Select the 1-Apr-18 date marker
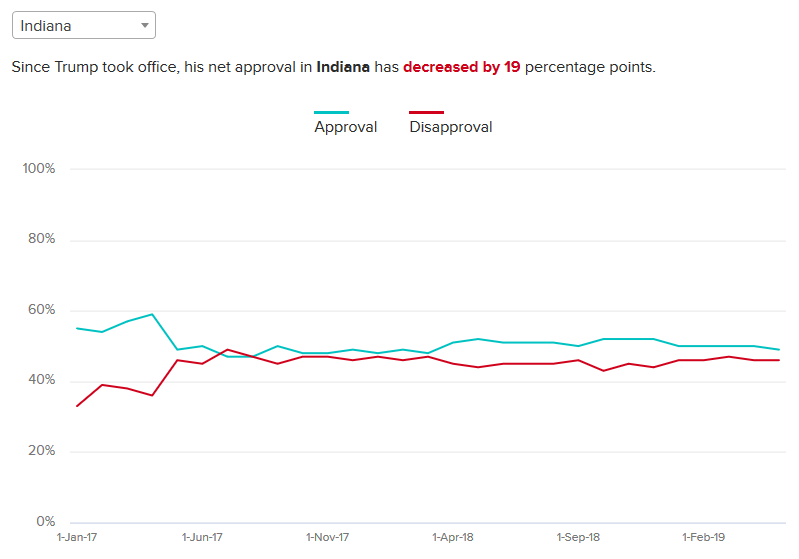This screenshot has width=799, height=559. coord(453,538)
